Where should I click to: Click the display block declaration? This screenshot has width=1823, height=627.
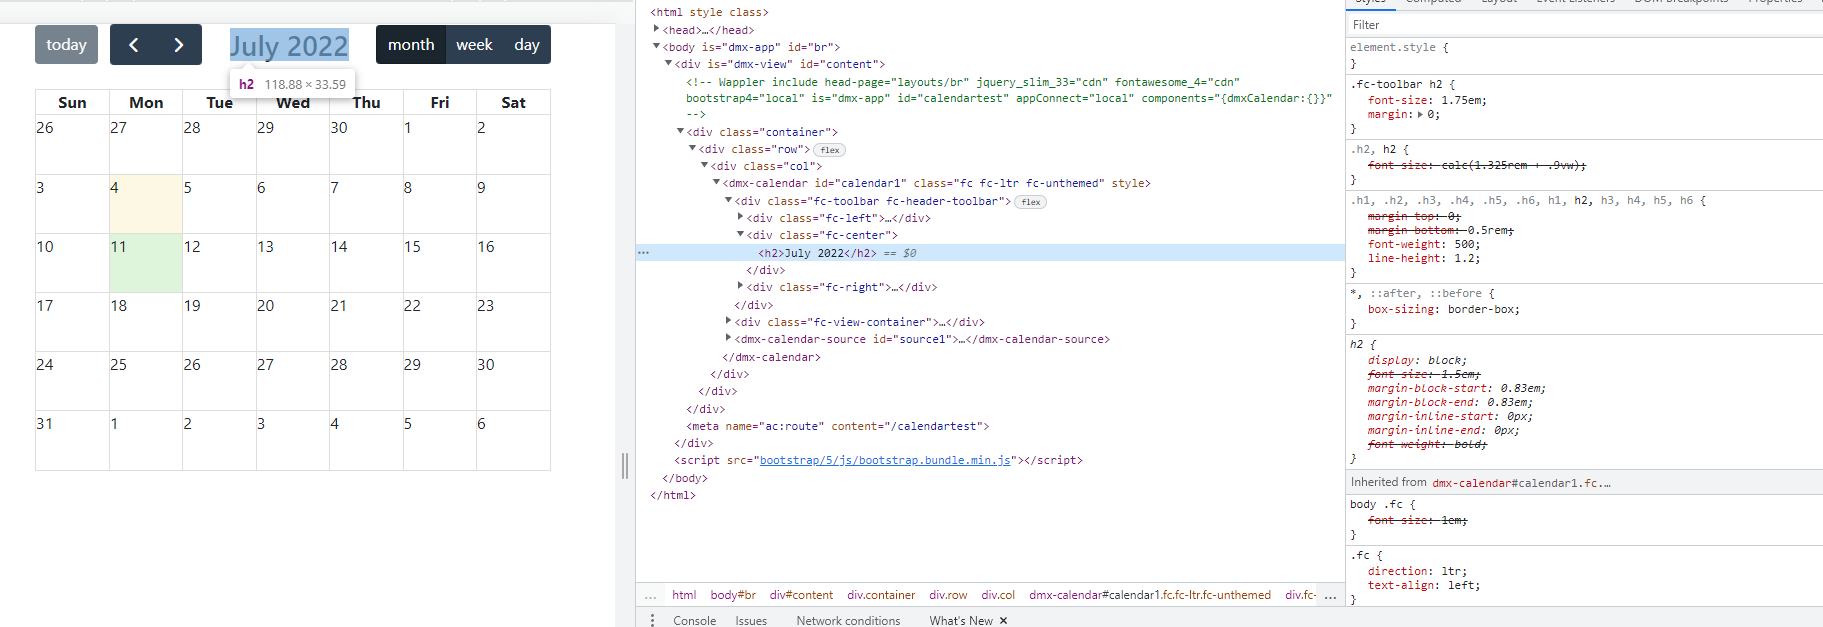1417,360
